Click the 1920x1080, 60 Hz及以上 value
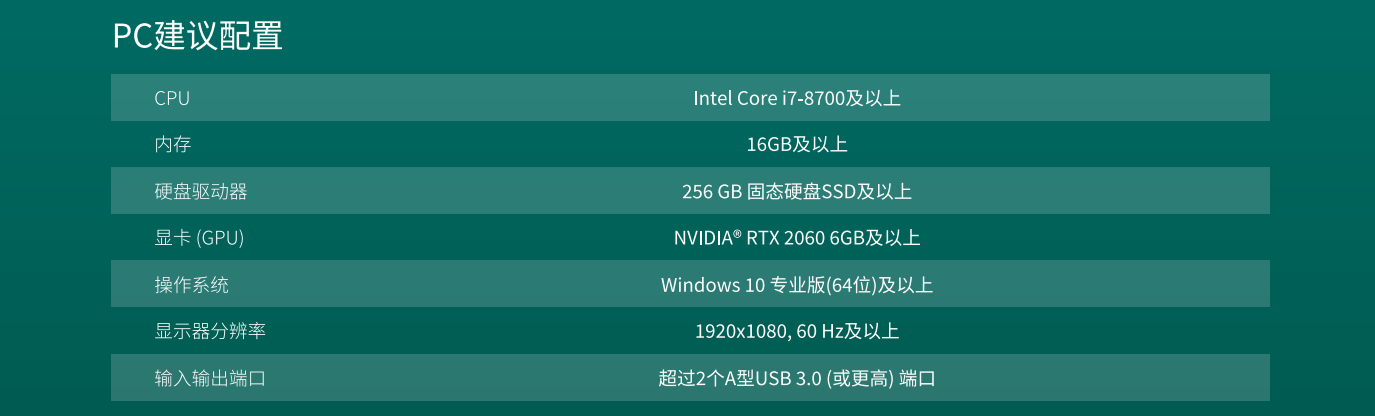This screenshot has height=416, width=1375. click(797, 331)
